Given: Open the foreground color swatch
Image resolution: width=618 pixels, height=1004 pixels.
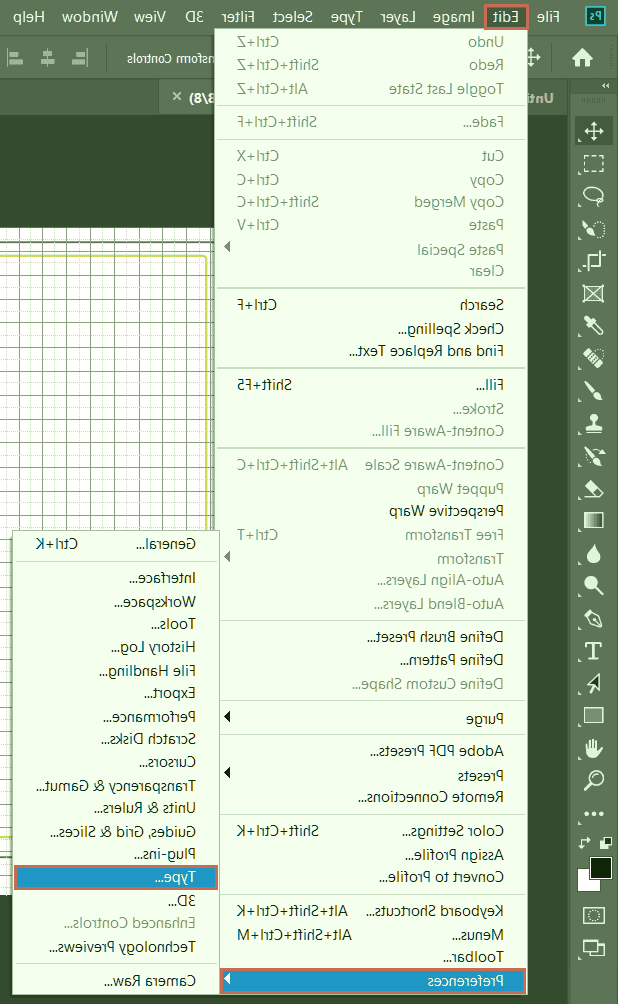Looking at the screenshot, I should (600, 867).
